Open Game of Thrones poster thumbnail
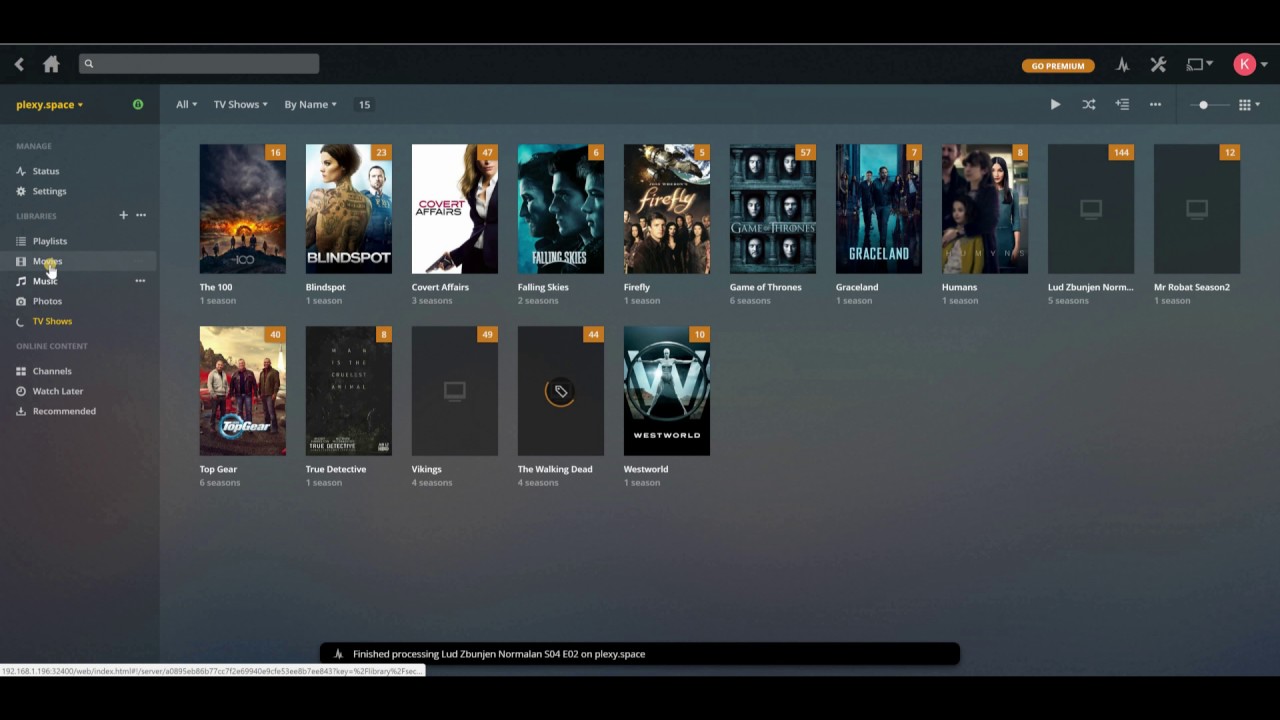Image resolution: width=1280 pixels, height=720 pixels. pos(772,209)
